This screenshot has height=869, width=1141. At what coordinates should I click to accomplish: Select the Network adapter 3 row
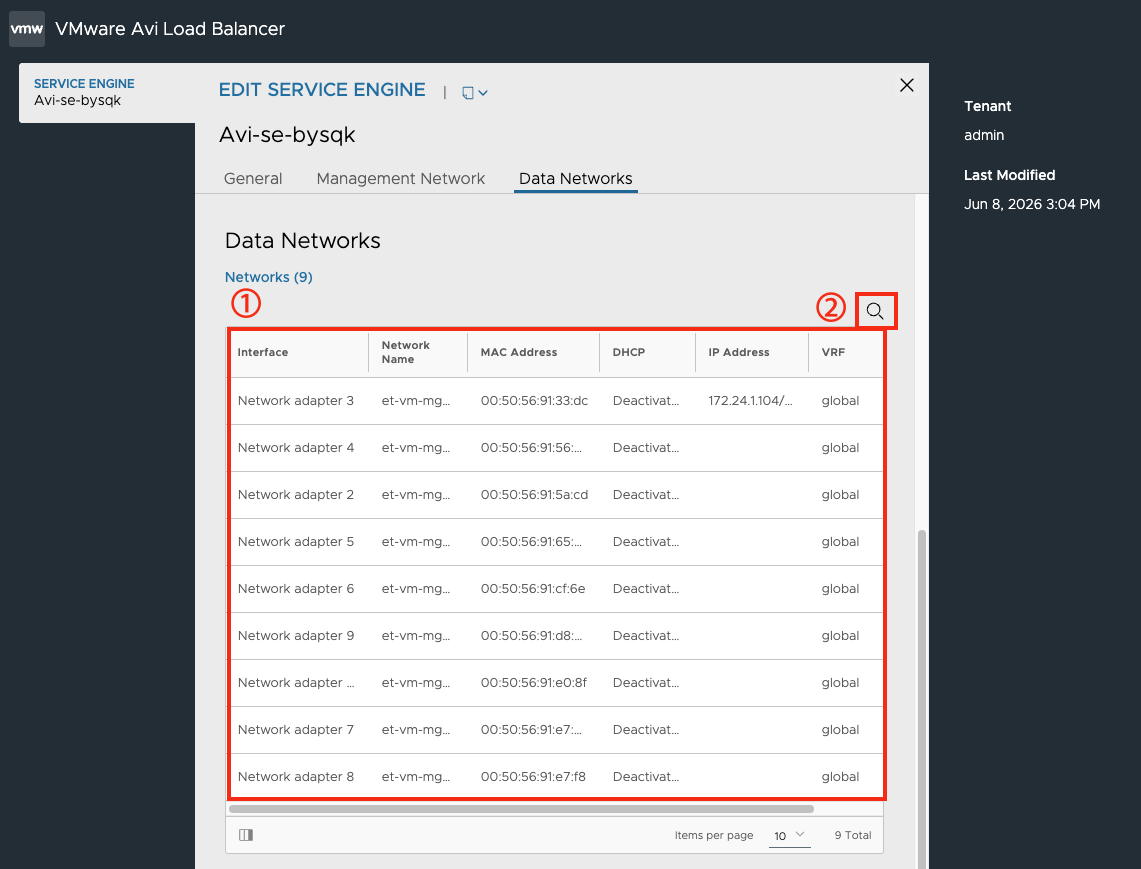click(556, 401)
